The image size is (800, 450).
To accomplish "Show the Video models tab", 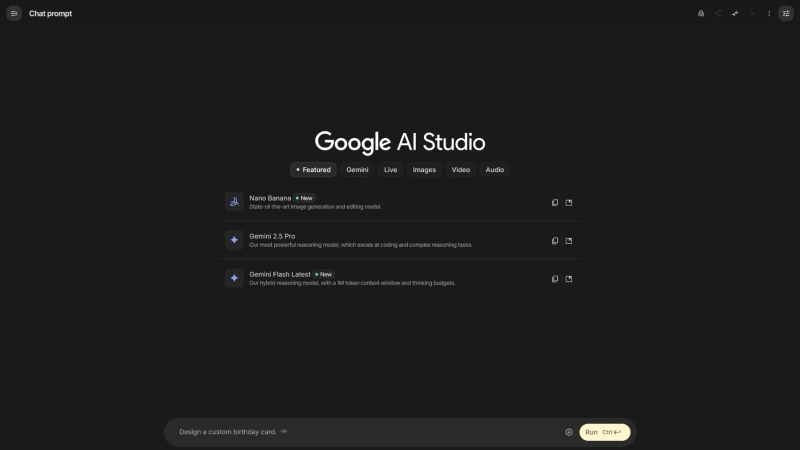I will click(460, 170).
